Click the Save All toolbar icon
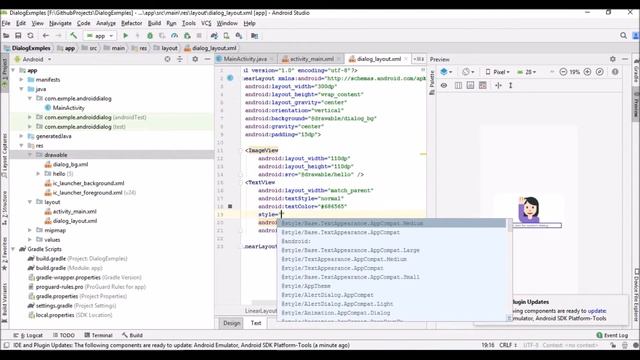The image size is (640, 360). coord(18,36)
